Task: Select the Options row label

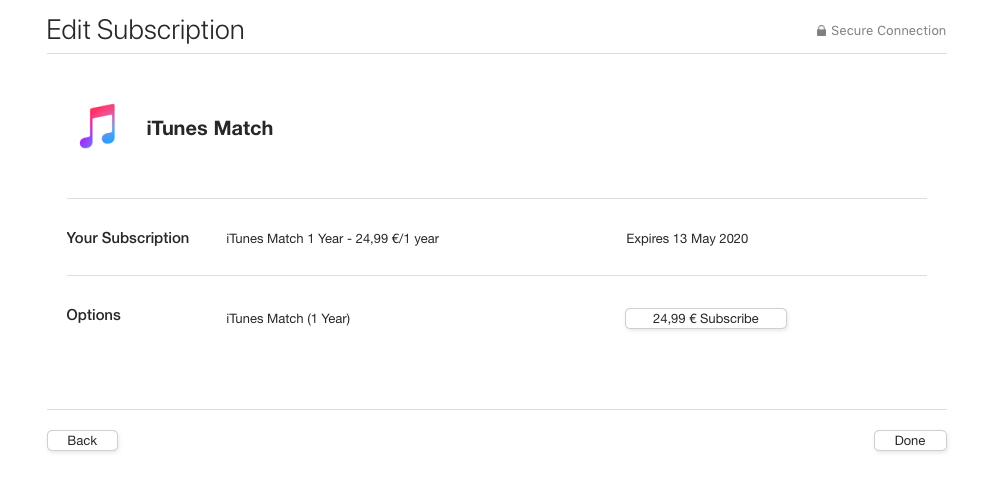Action: [x=93, y=315]
